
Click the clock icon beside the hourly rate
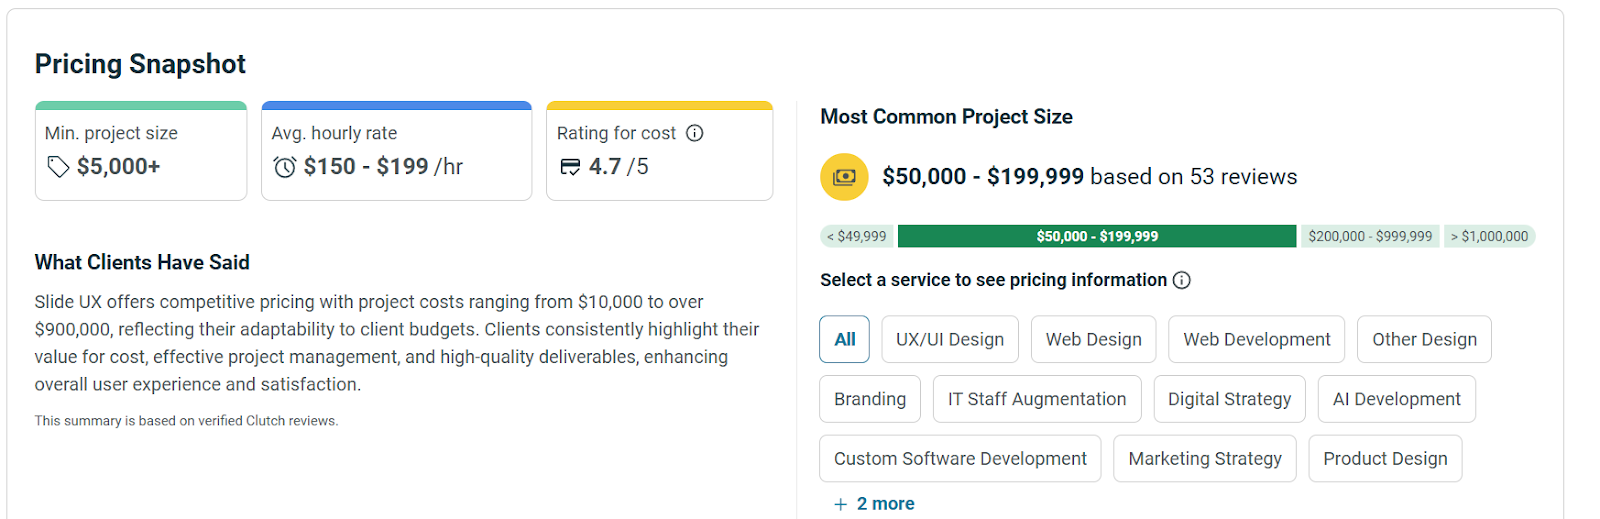point(285,167)
